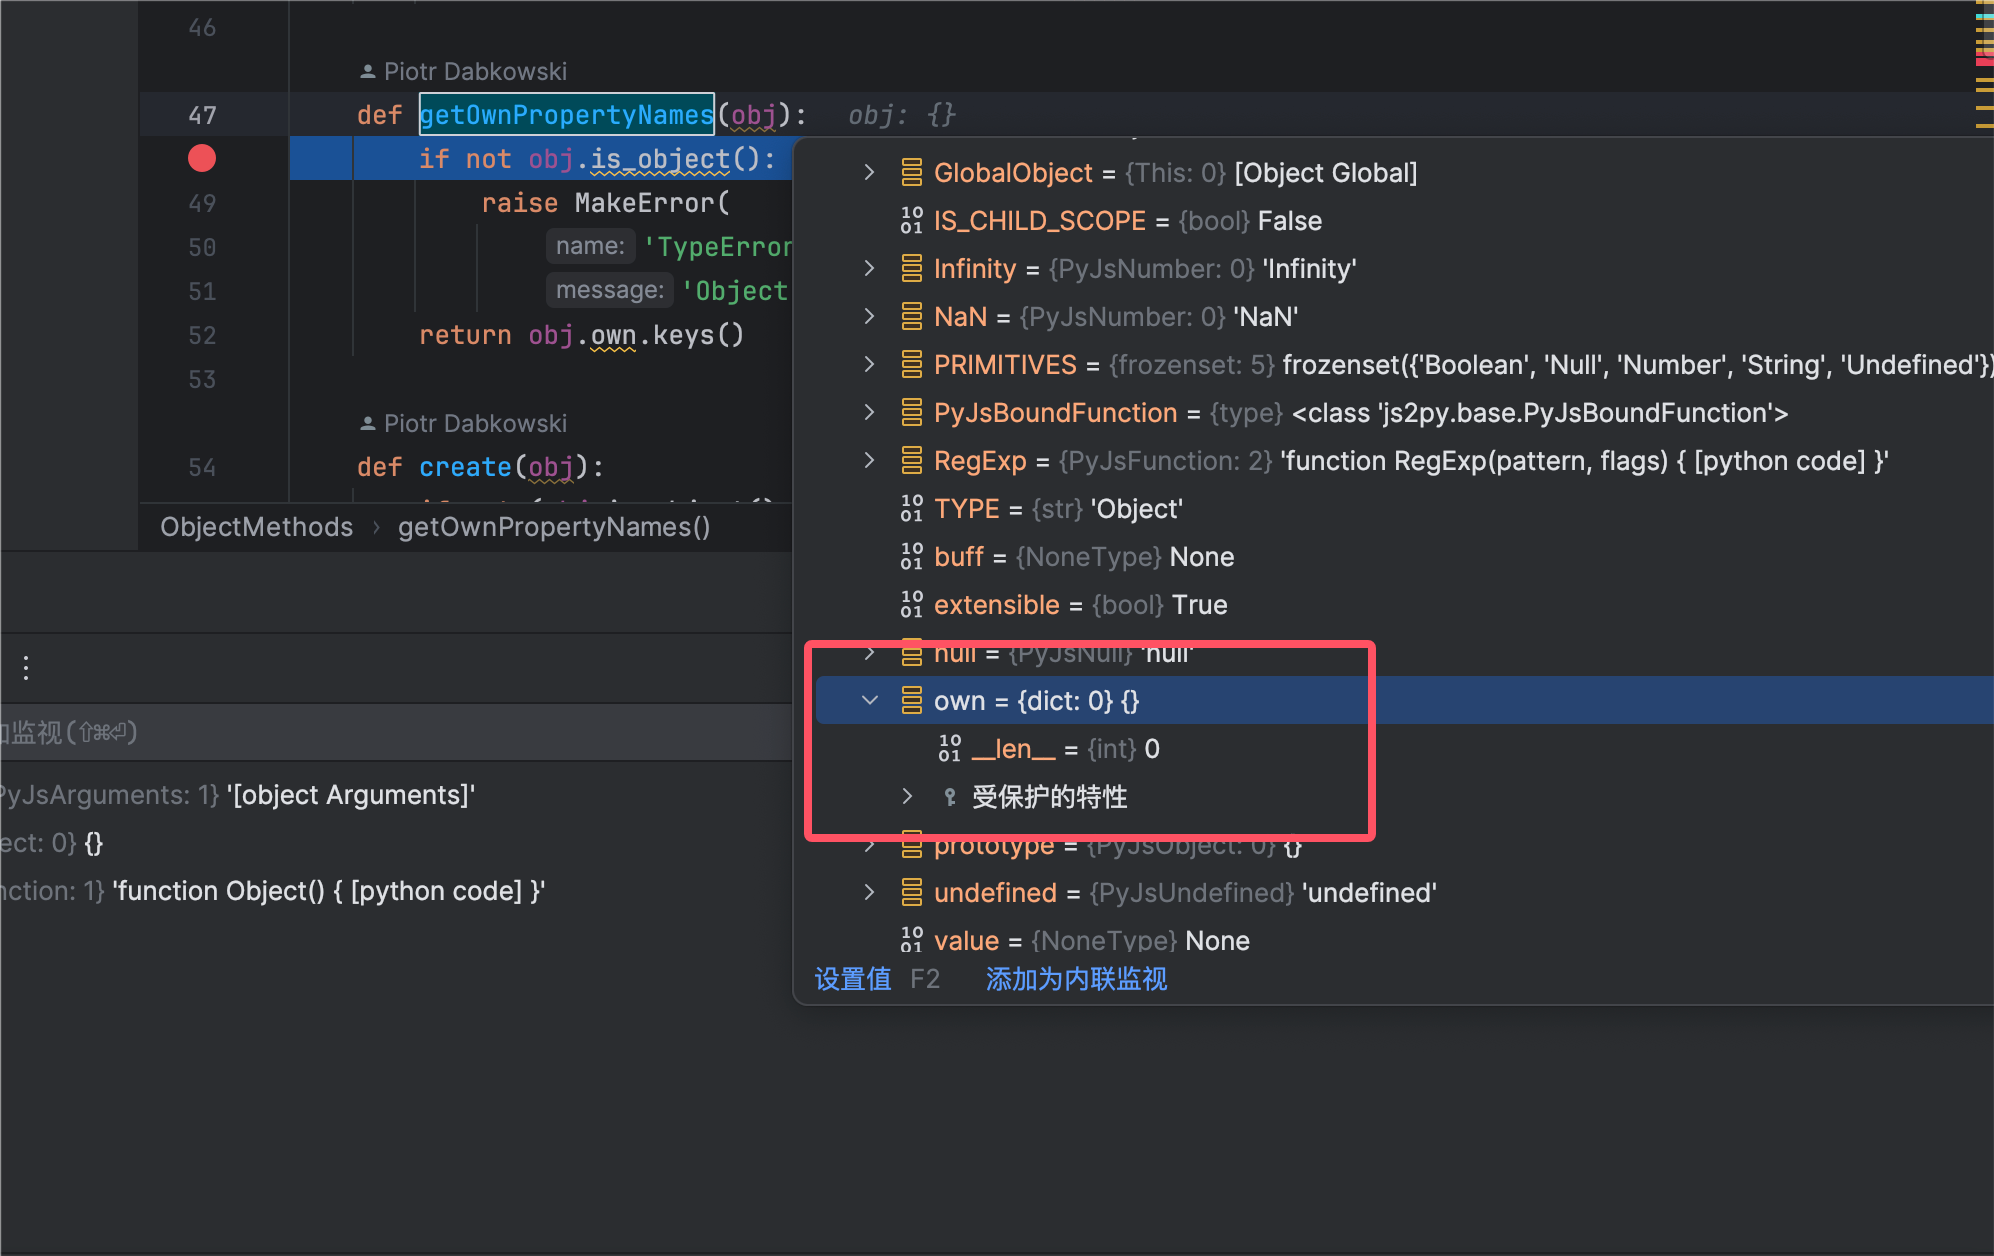1994x1256 pixels.
Task: Click the author icon beside Piotr Dabkowski above line 47
Action: pos(367,71)
